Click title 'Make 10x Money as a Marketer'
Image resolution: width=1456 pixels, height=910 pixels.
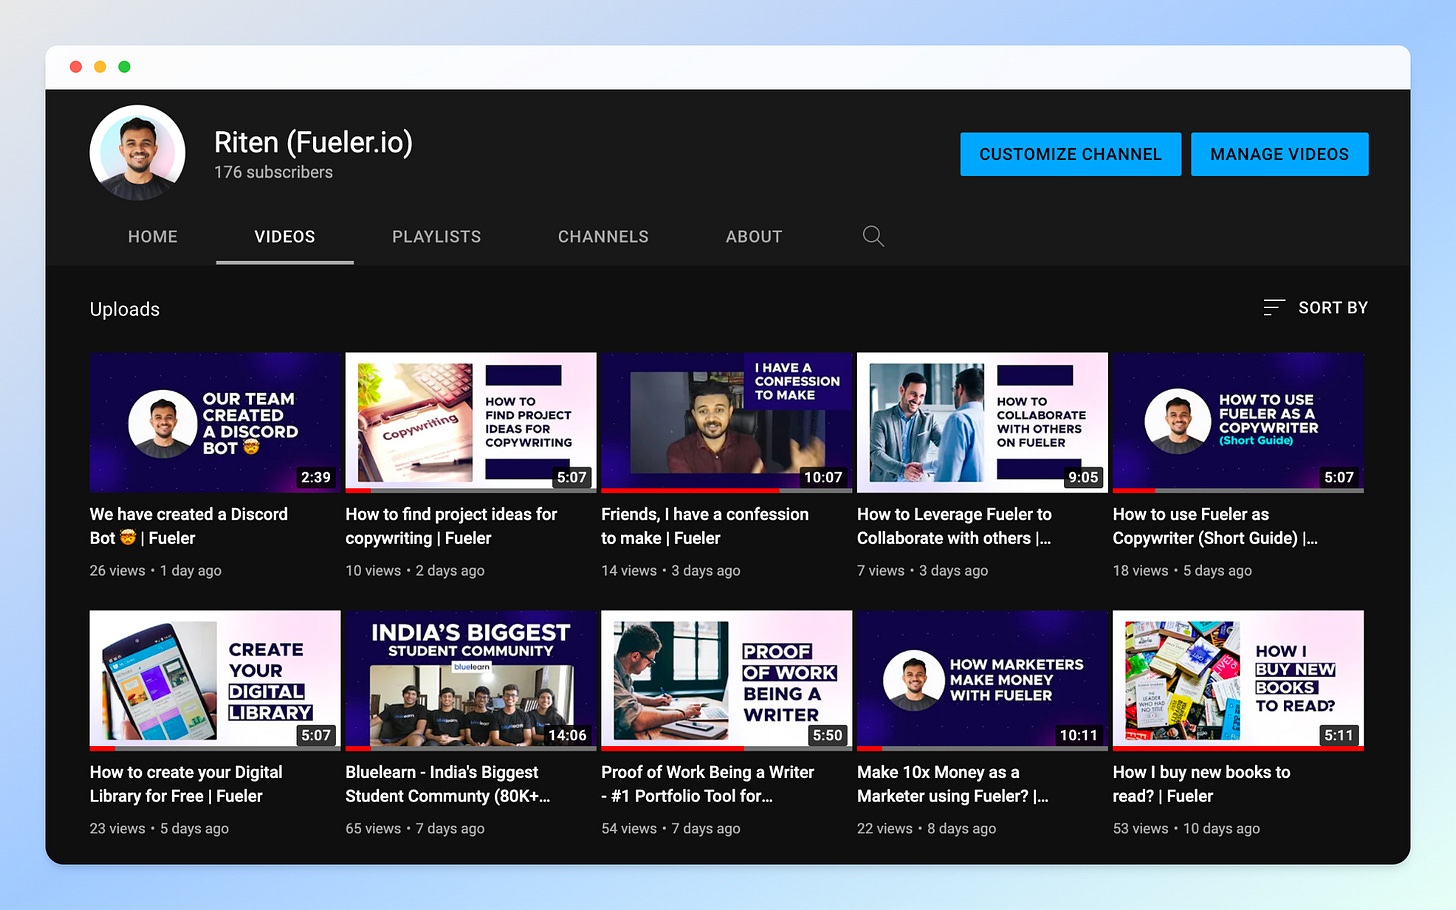tap(953, 784)
